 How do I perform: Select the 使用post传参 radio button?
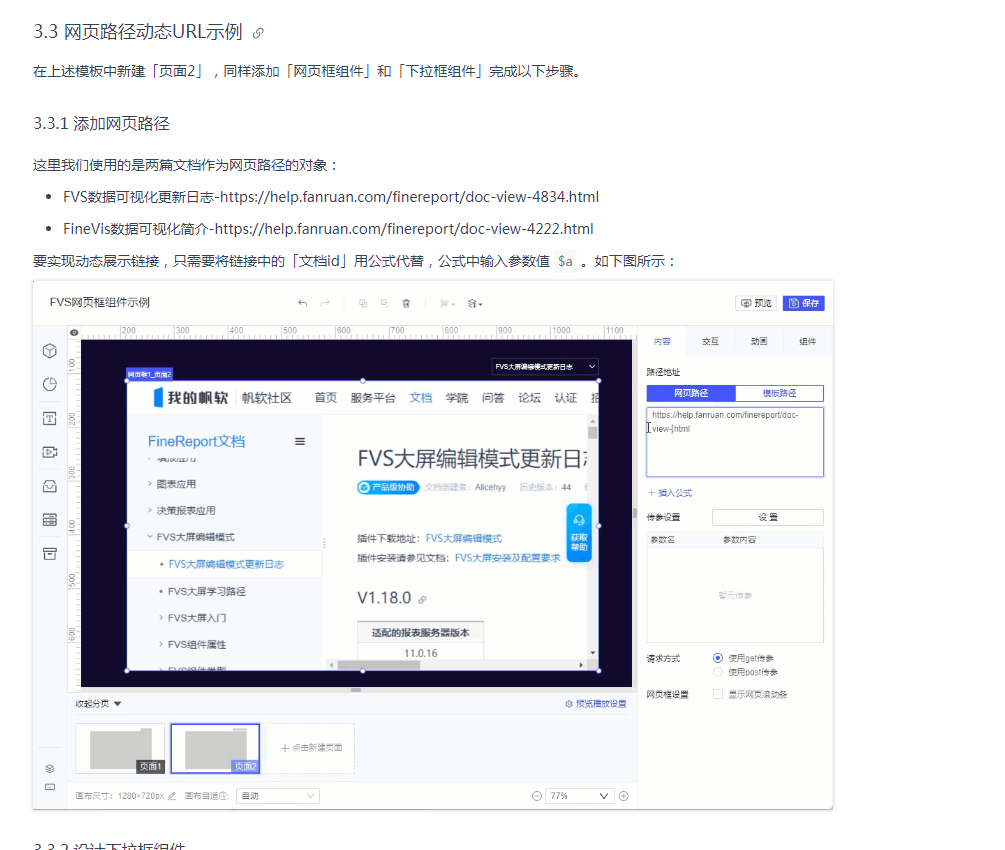coord(718,672)
